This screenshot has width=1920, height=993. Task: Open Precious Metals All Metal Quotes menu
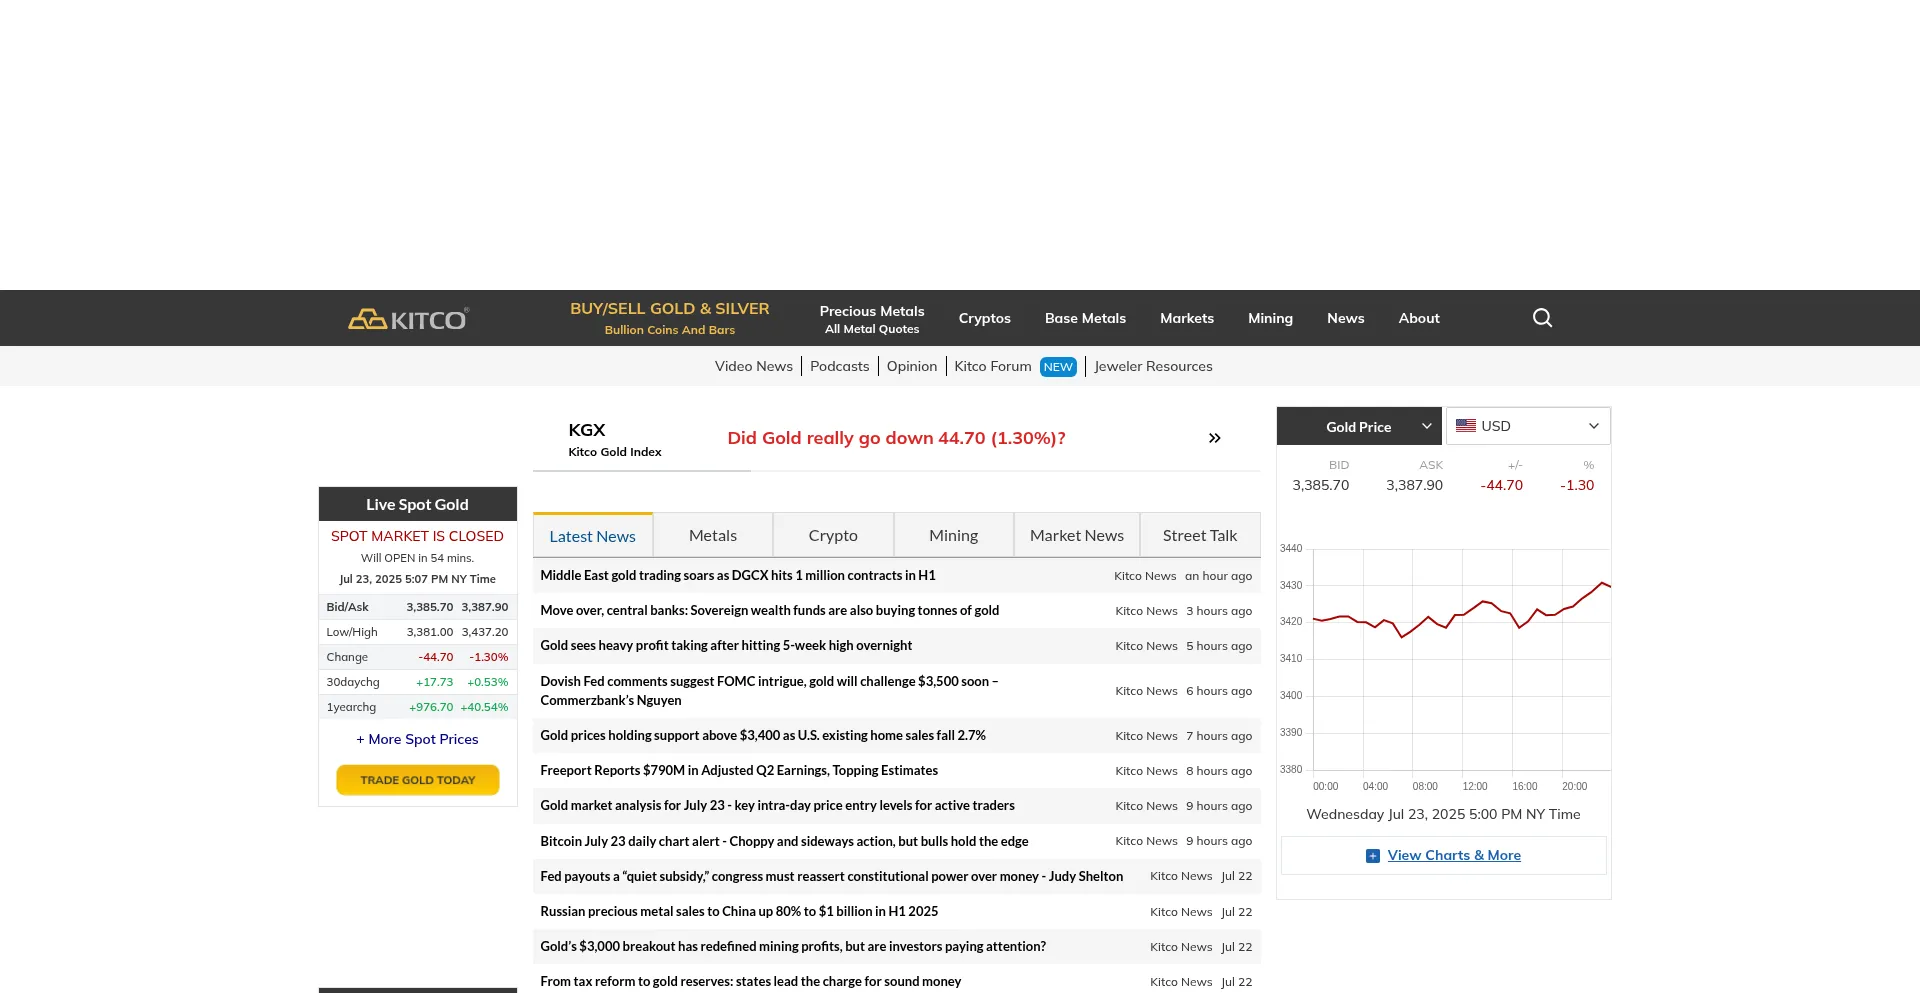pos(872,319)
